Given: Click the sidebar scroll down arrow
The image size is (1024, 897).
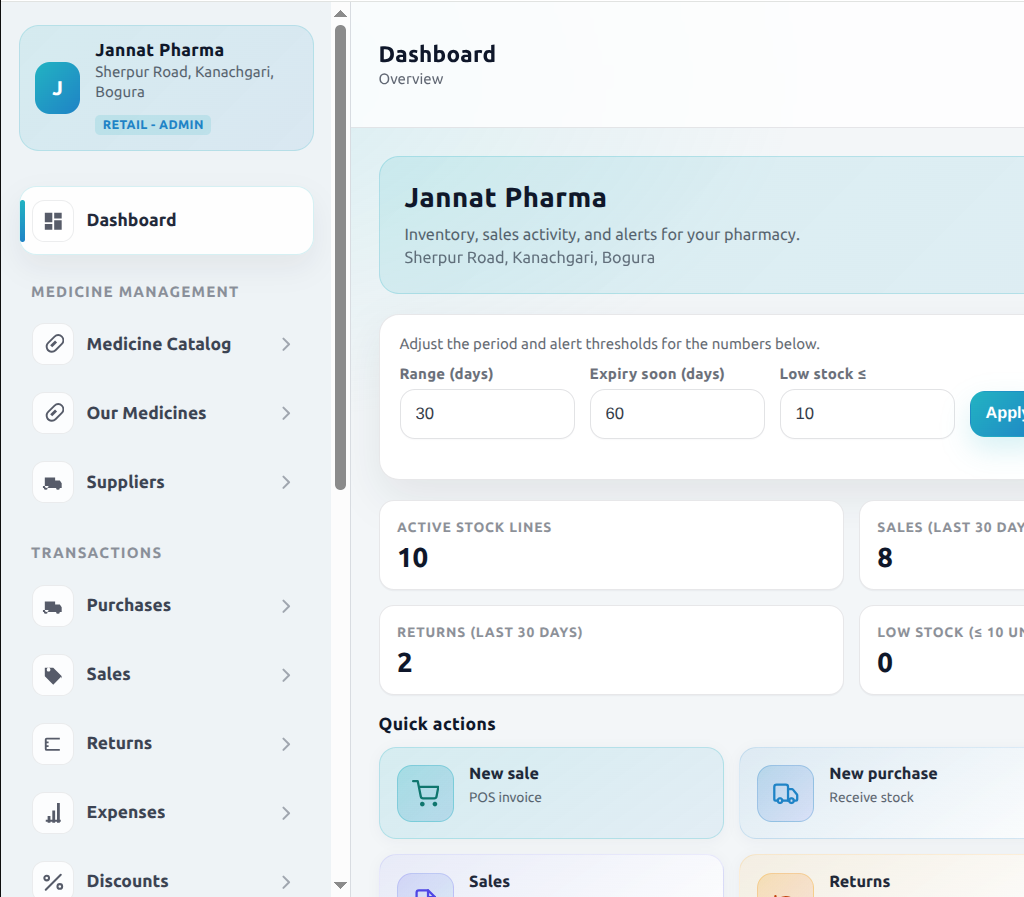Looking at the screenshot, I should coord(340,885).
